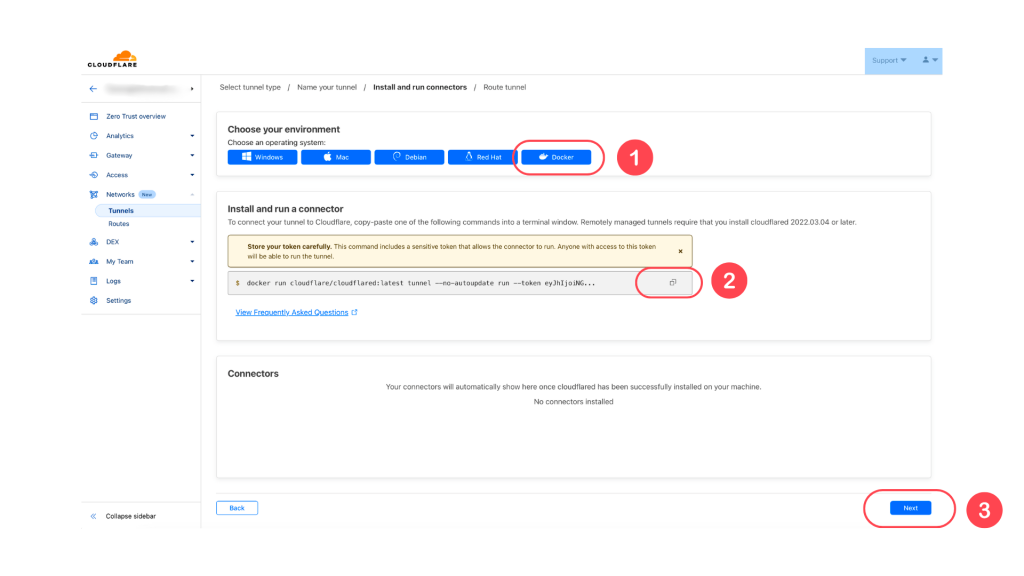This screenshot has height=576, width=1024.
Task: Click the Cloudflare logo
Action: click(112, 59)
